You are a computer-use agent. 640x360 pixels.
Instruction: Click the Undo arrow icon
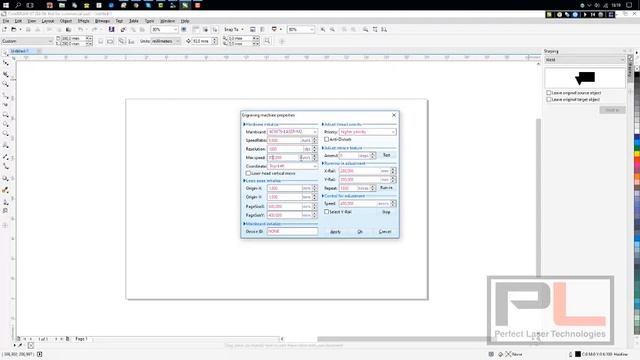click(x=80, y=29)
